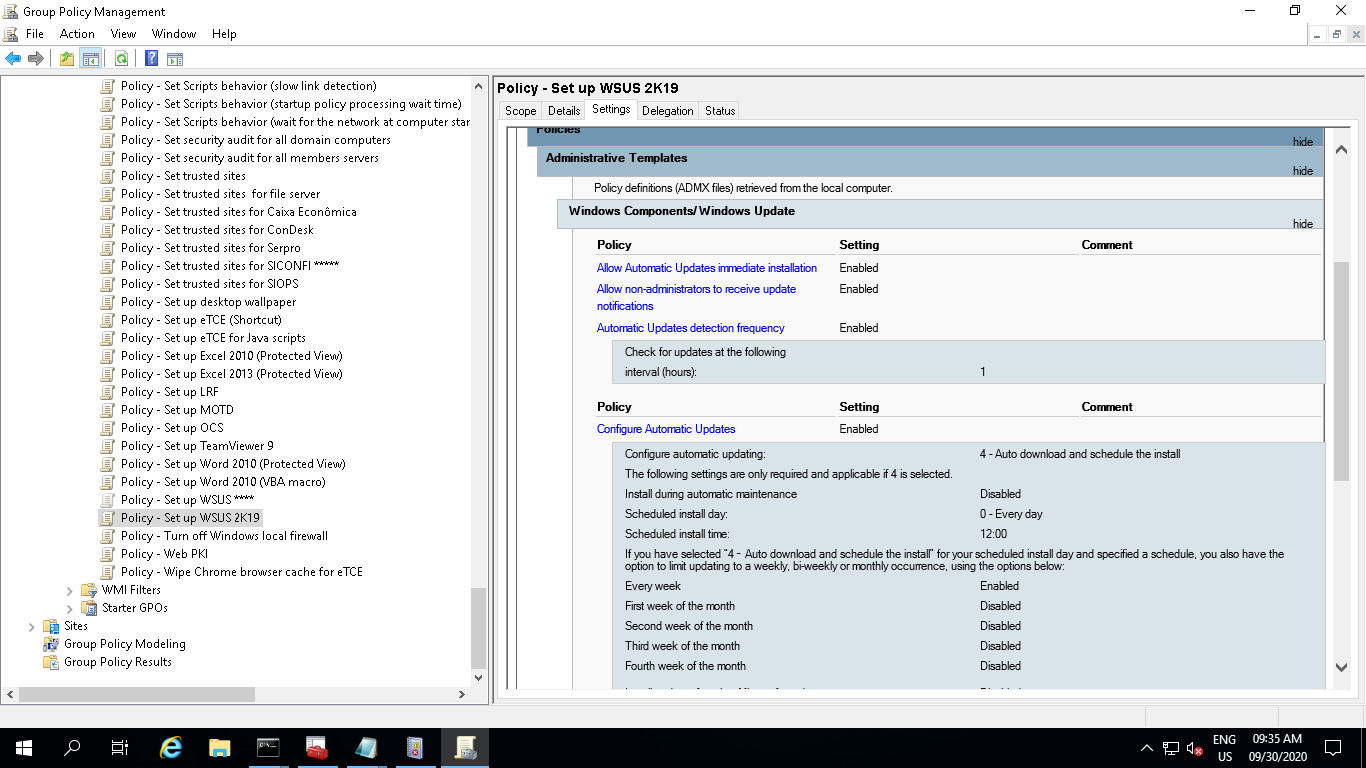Click the volume icon in system tray
Image resolution: width=1366 pixels, height=768 pixels.
pyautogui.click(x=1195, y=748)
